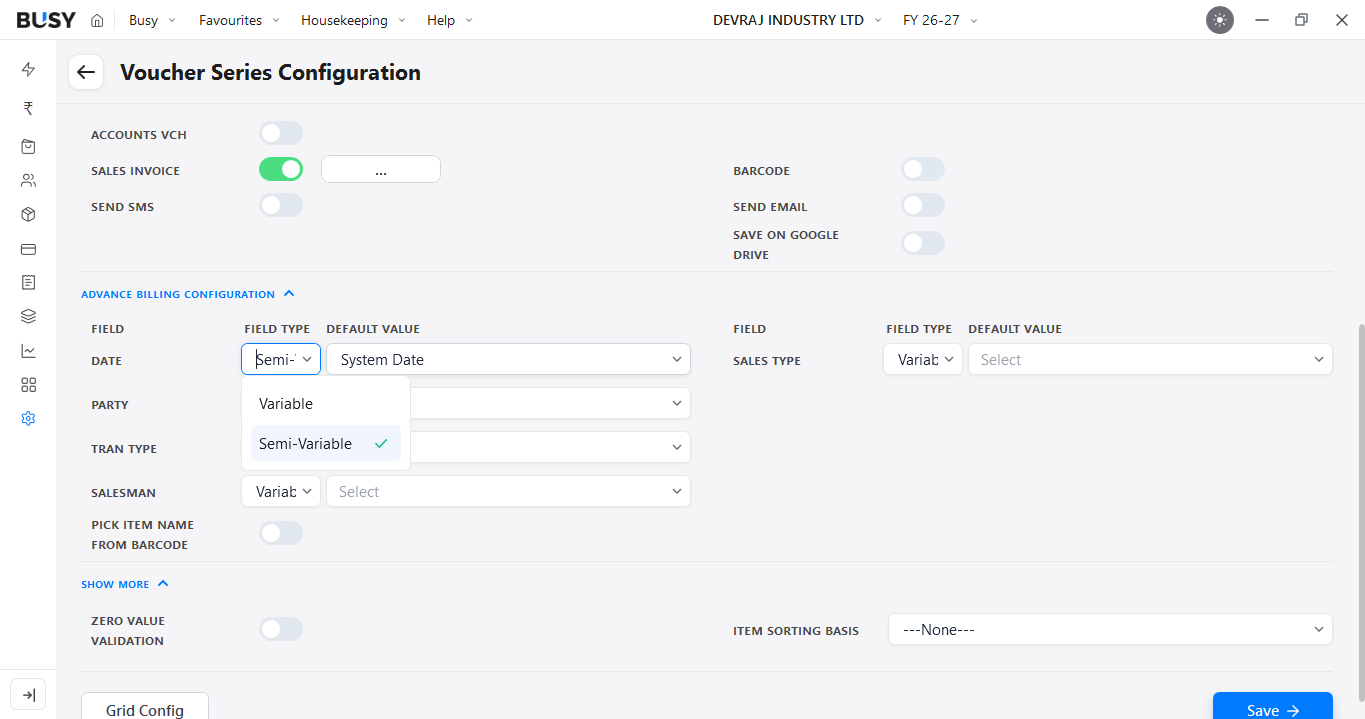
Task: Open the Sales Type field type dropdown
Action: coord(923,359)
